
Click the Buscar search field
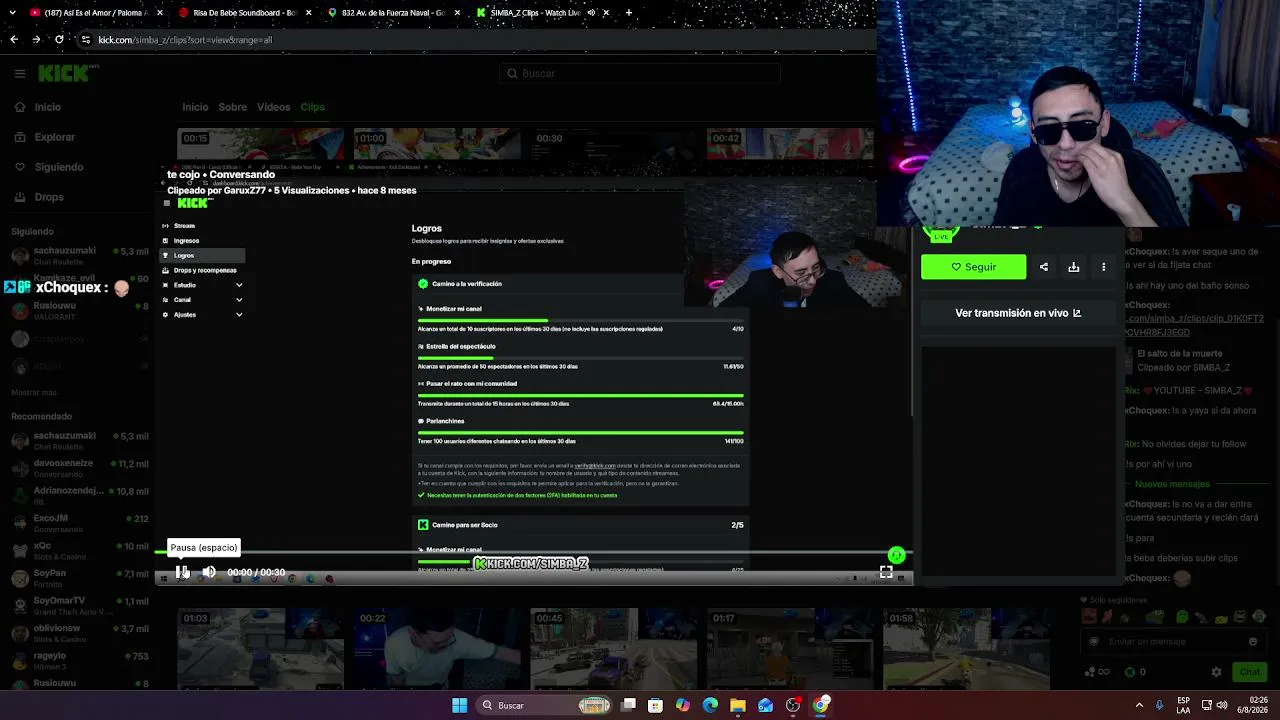pyautogui.click(x=640, y=73)
